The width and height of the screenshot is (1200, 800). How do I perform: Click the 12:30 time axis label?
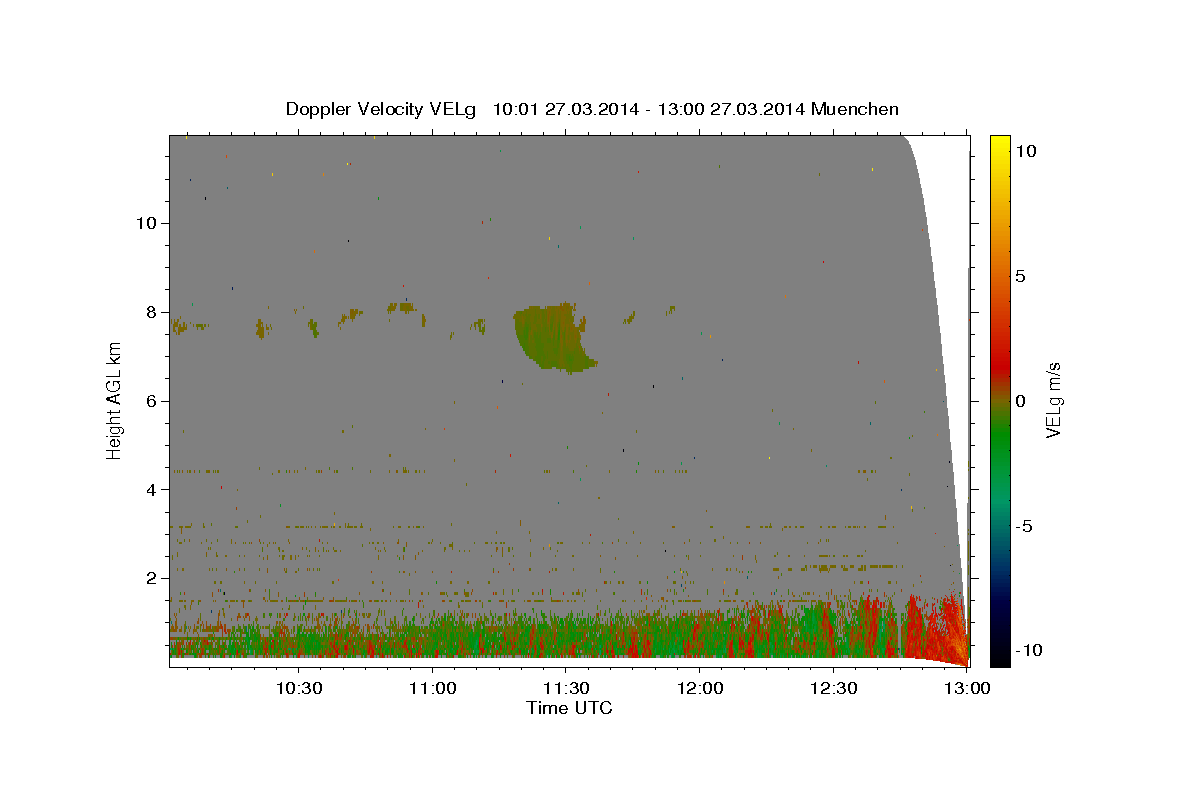tap(832, 688)
